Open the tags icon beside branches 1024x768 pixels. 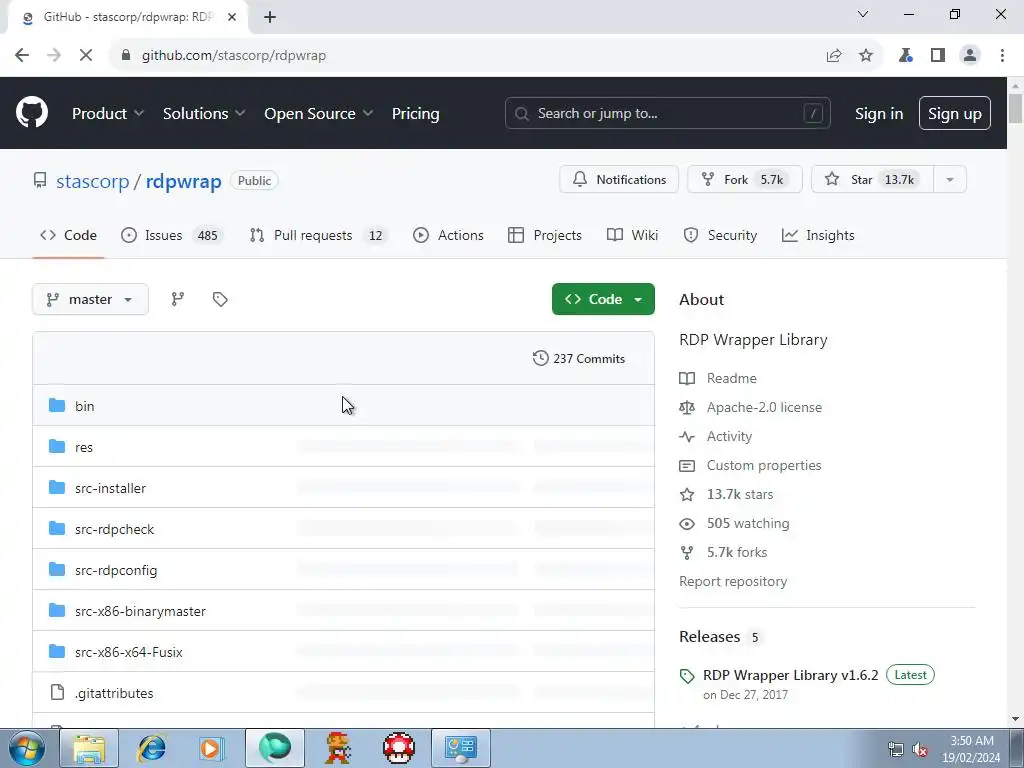(x=220, y=299)
